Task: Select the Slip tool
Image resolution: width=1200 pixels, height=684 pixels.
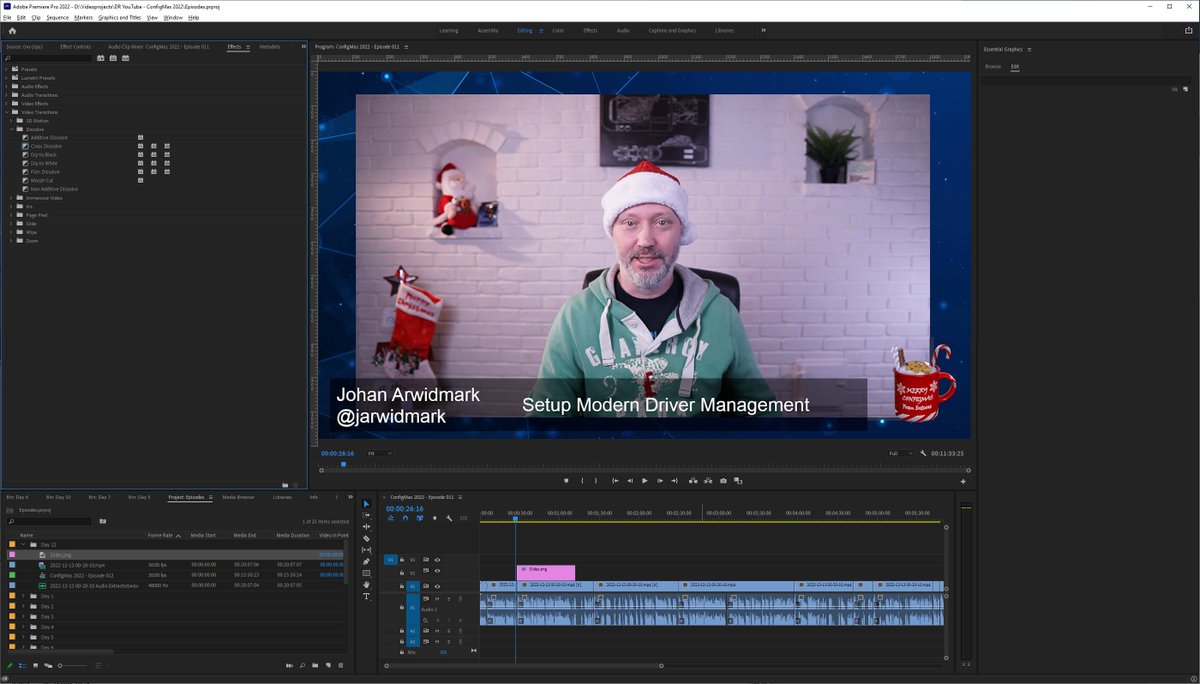Action: point(366,550)
